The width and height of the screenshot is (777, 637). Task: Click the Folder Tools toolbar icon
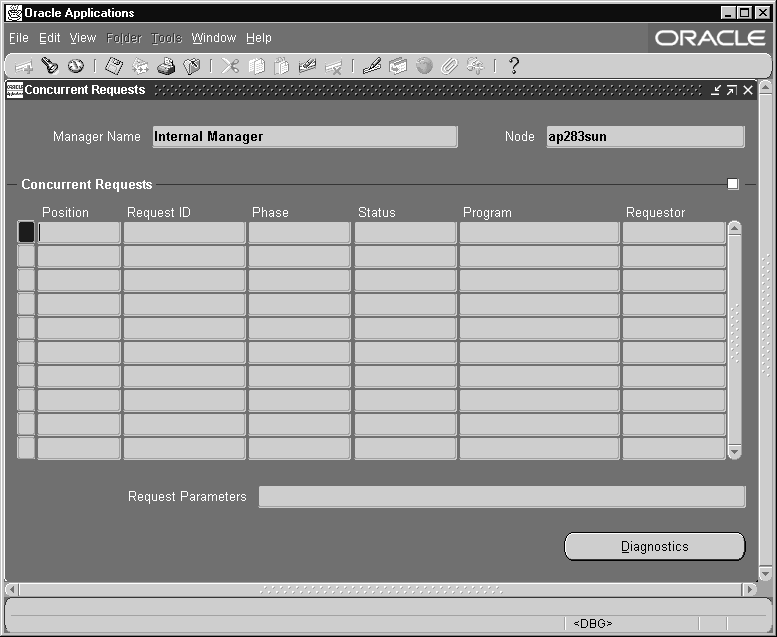coord(476,66)
